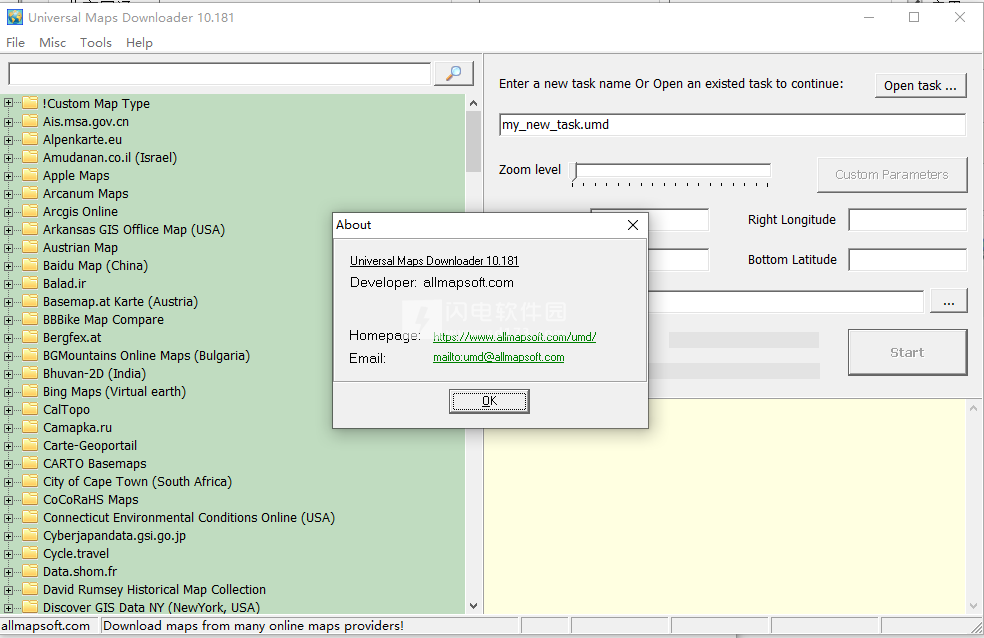
Task: Click the Universal Maps Downloader title icon
Action: click(14, 18)
